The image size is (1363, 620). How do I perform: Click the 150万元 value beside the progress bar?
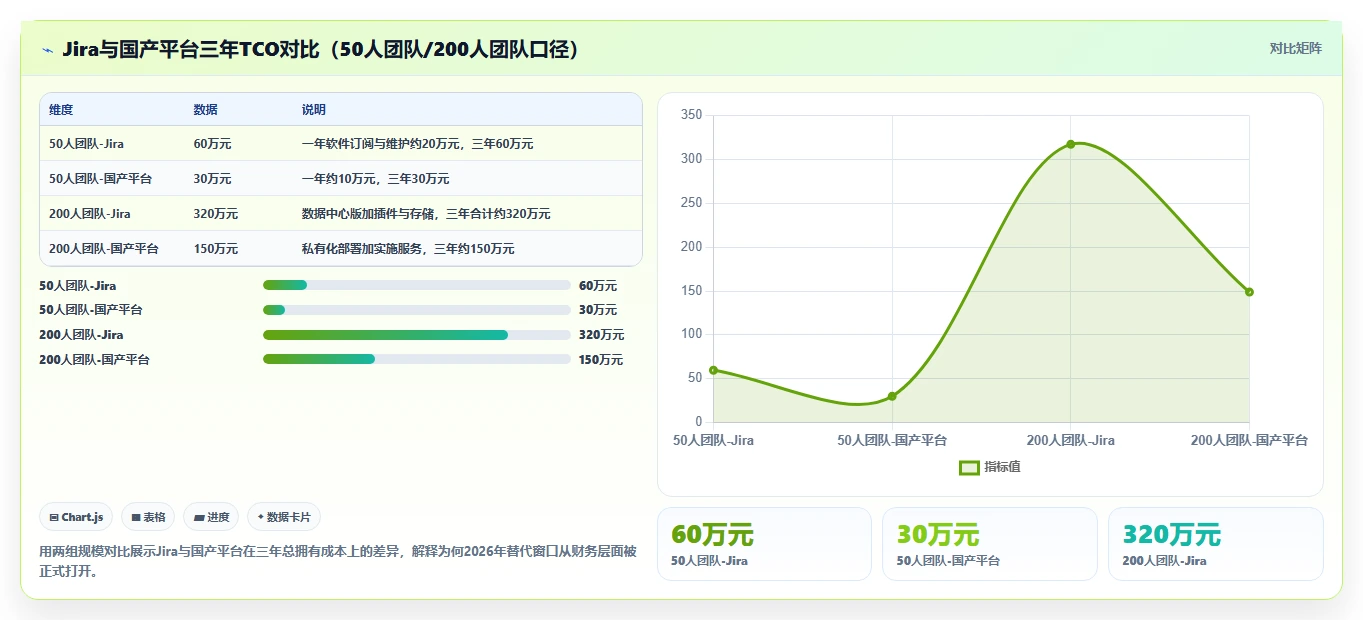point(601,360)
